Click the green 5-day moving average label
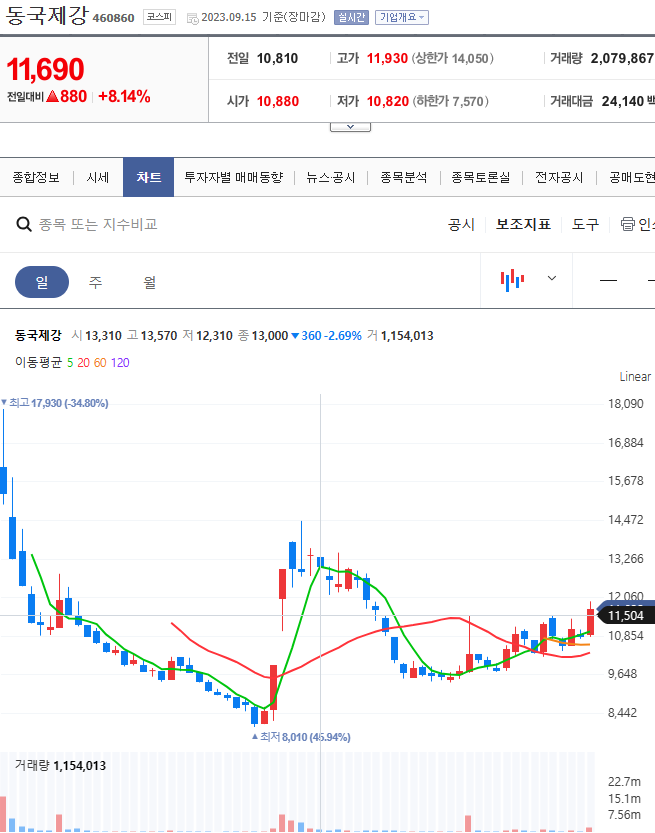The height and width of the screenshot is (833, 655). (70, 363)
